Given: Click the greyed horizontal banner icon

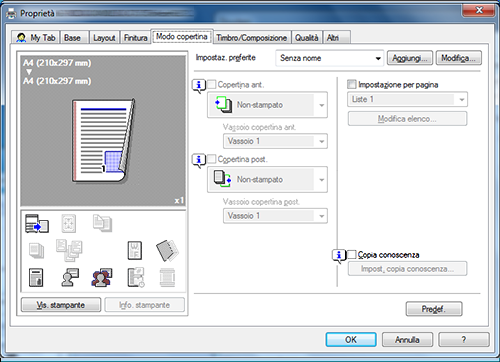Looking at the screenshot, I should coord(167,278).
